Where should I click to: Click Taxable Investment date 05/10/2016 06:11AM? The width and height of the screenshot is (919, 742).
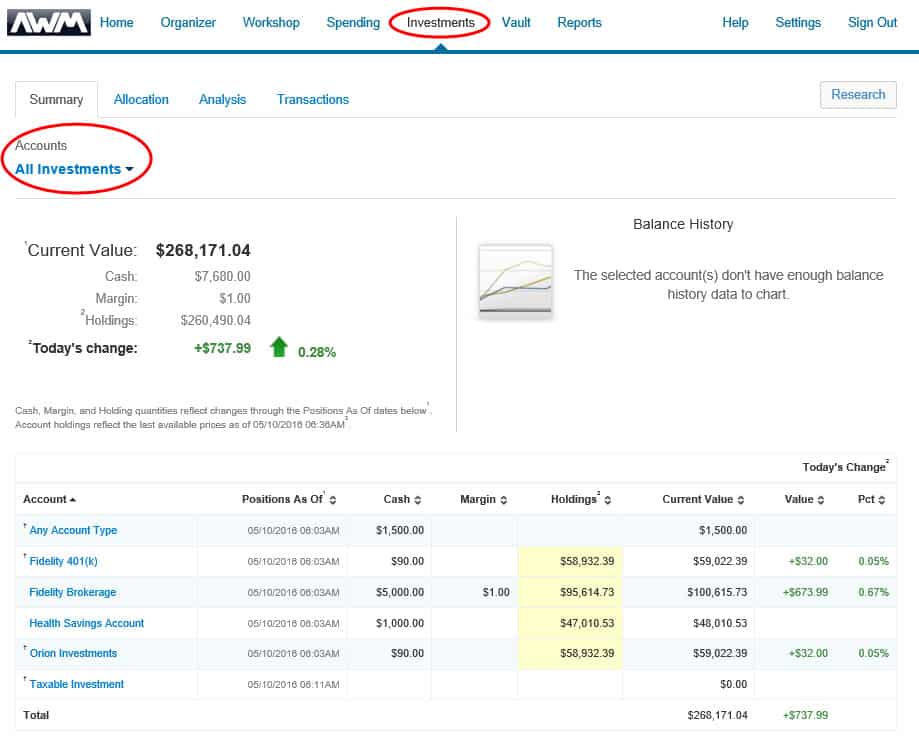point(293,685)
